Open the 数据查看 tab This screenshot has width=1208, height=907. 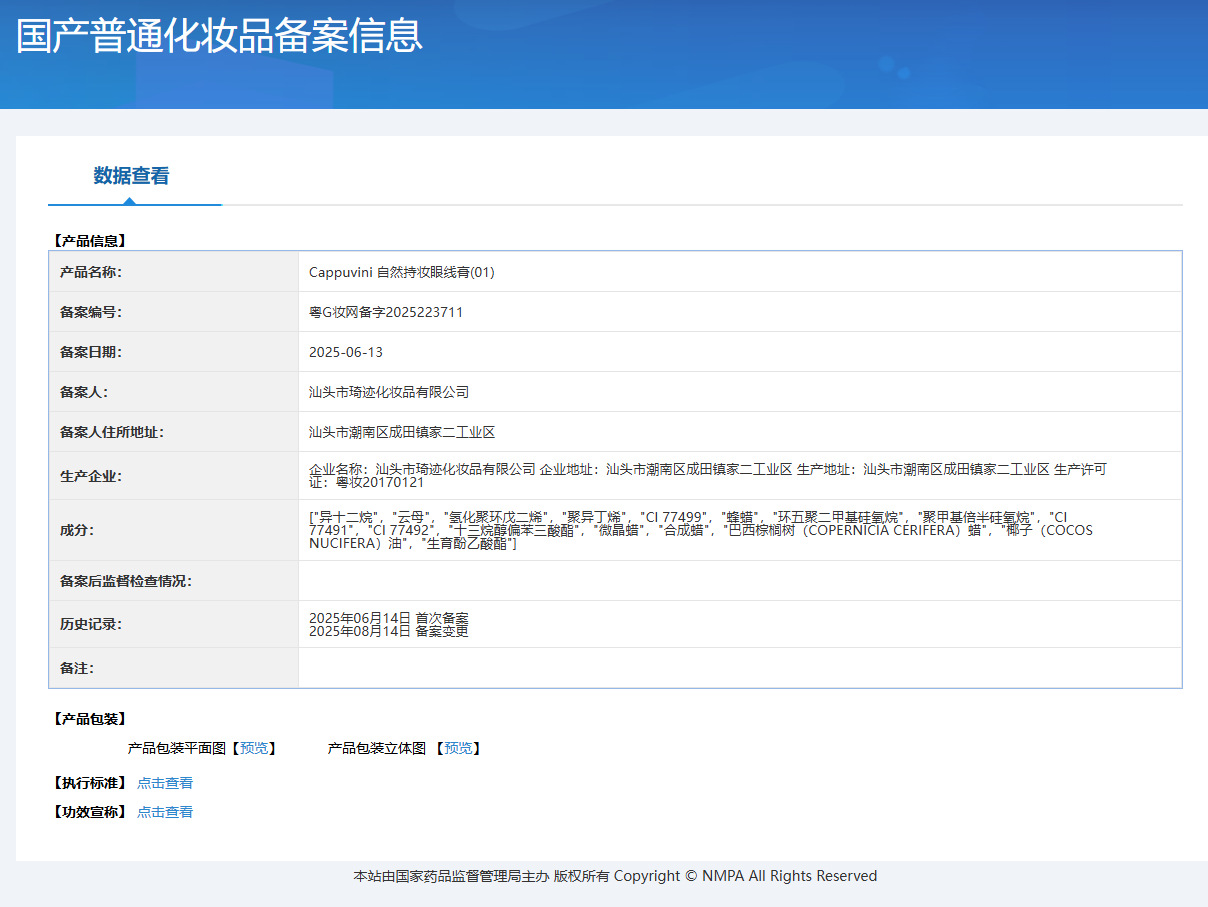[132, 176]
